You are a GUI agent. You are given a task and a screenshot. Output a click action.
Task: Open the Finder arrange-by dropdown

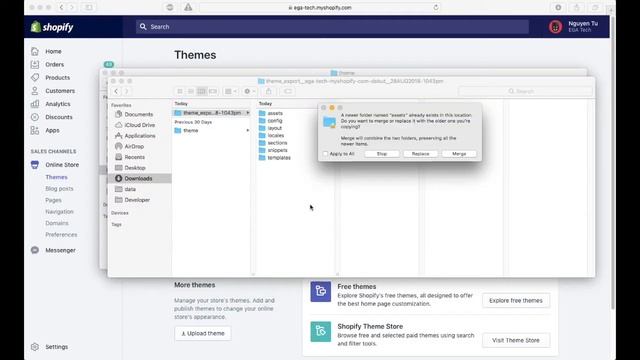231,91
